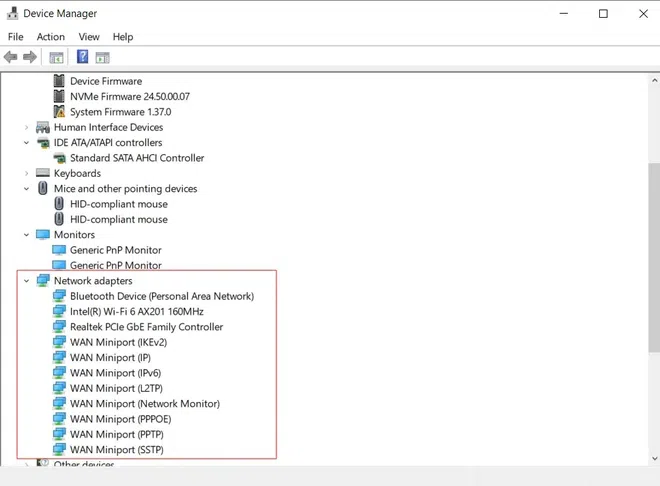This screenshot has width=660, height=486.
Task: Select WAN Miniport (PPPOE)
Action: point(120,419)
